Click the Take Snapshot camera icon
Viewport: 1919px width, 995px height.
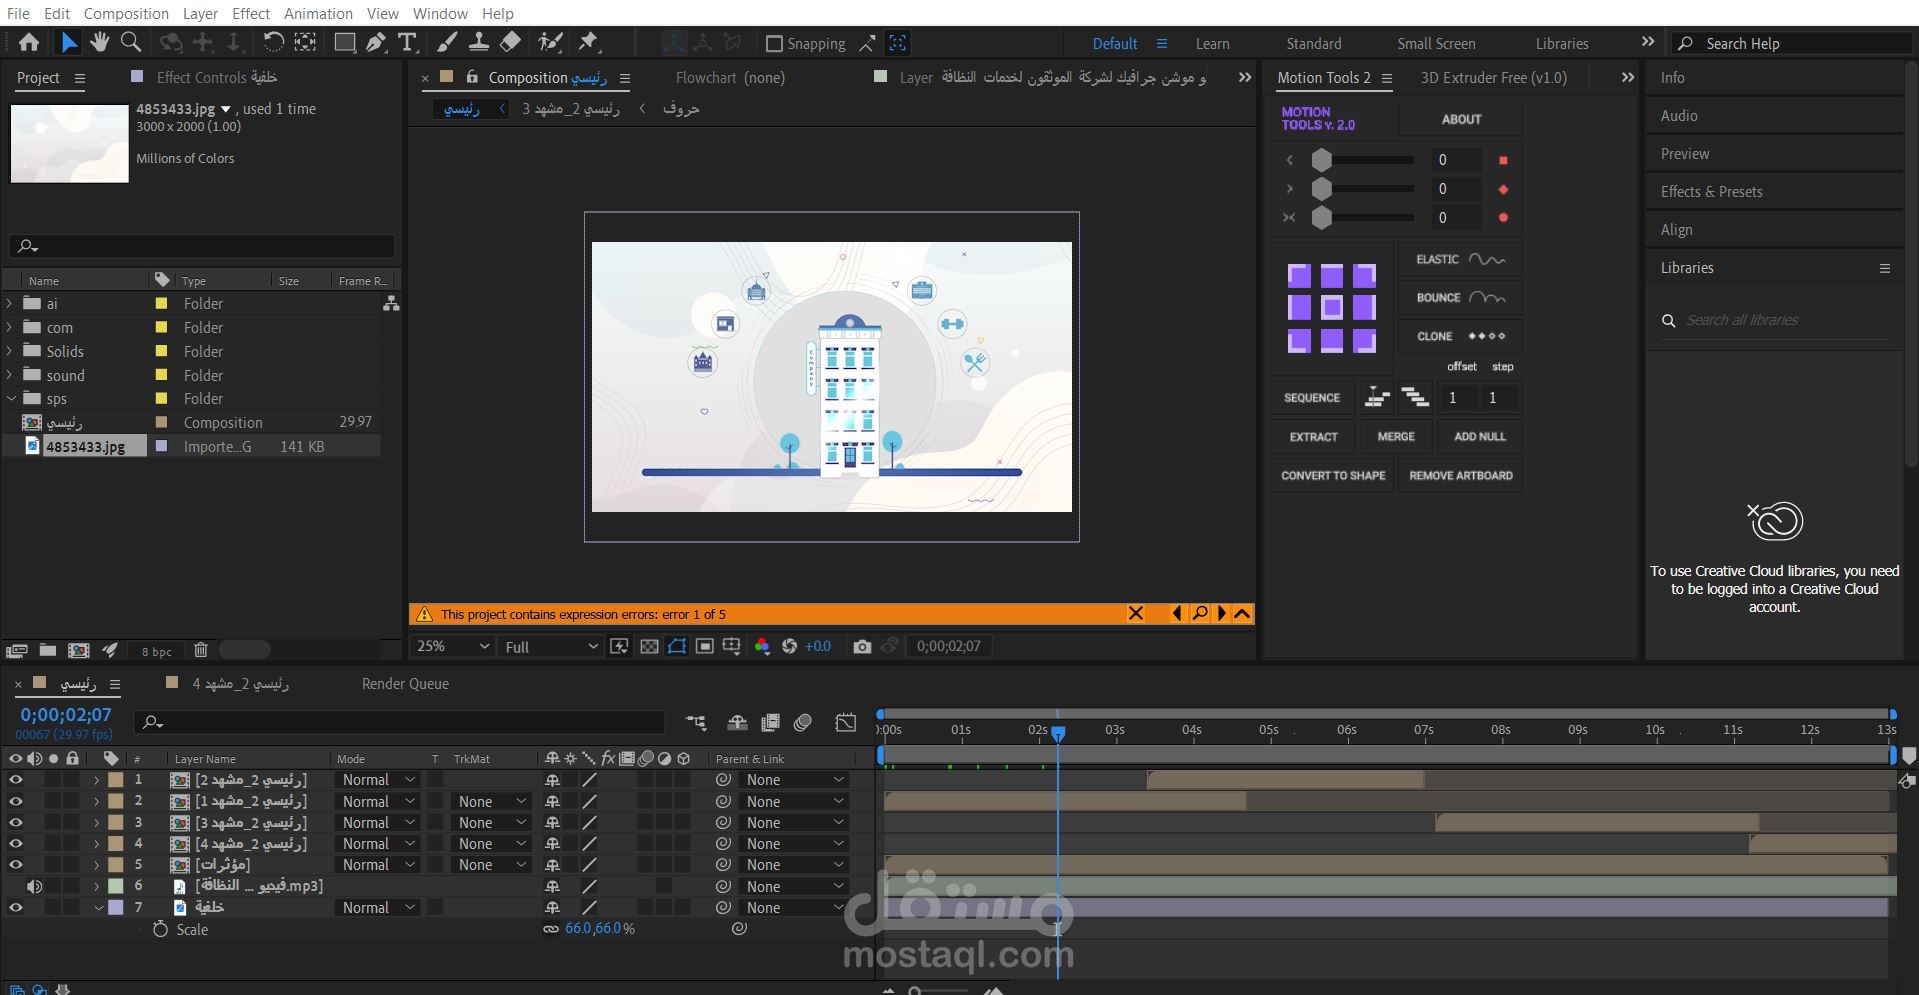point(862,647)
